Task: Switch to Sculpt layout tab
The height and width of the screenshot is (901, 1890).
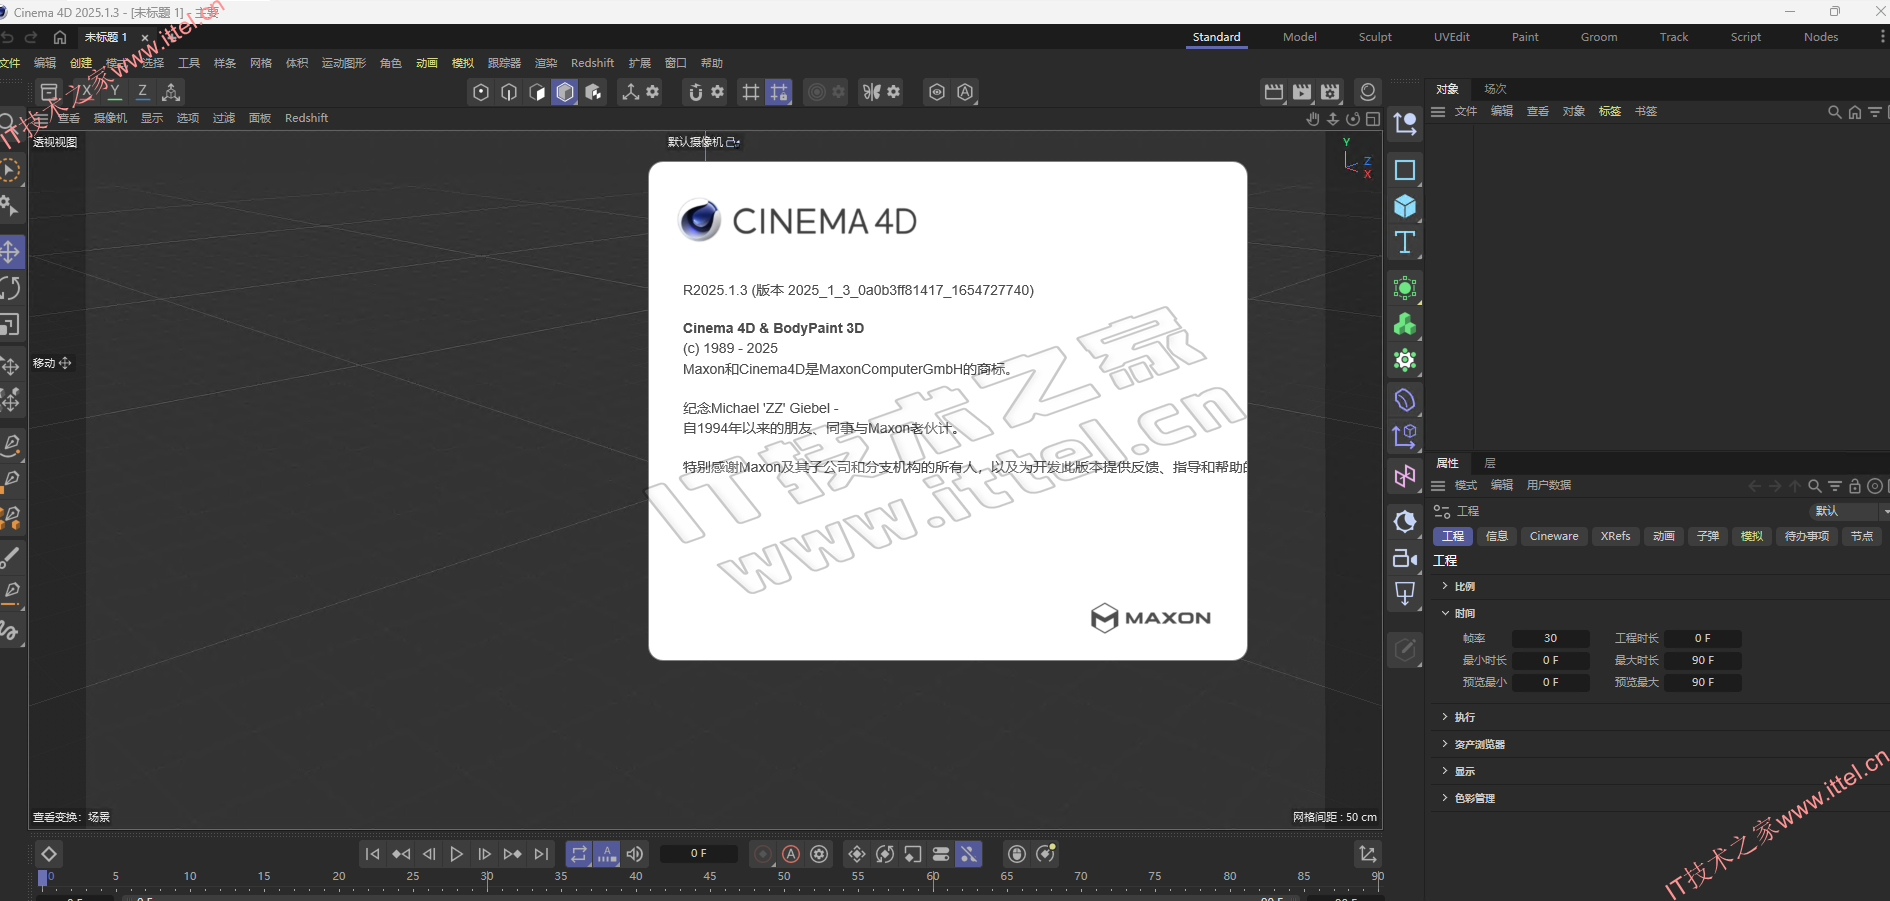Action: (1375, 37)
